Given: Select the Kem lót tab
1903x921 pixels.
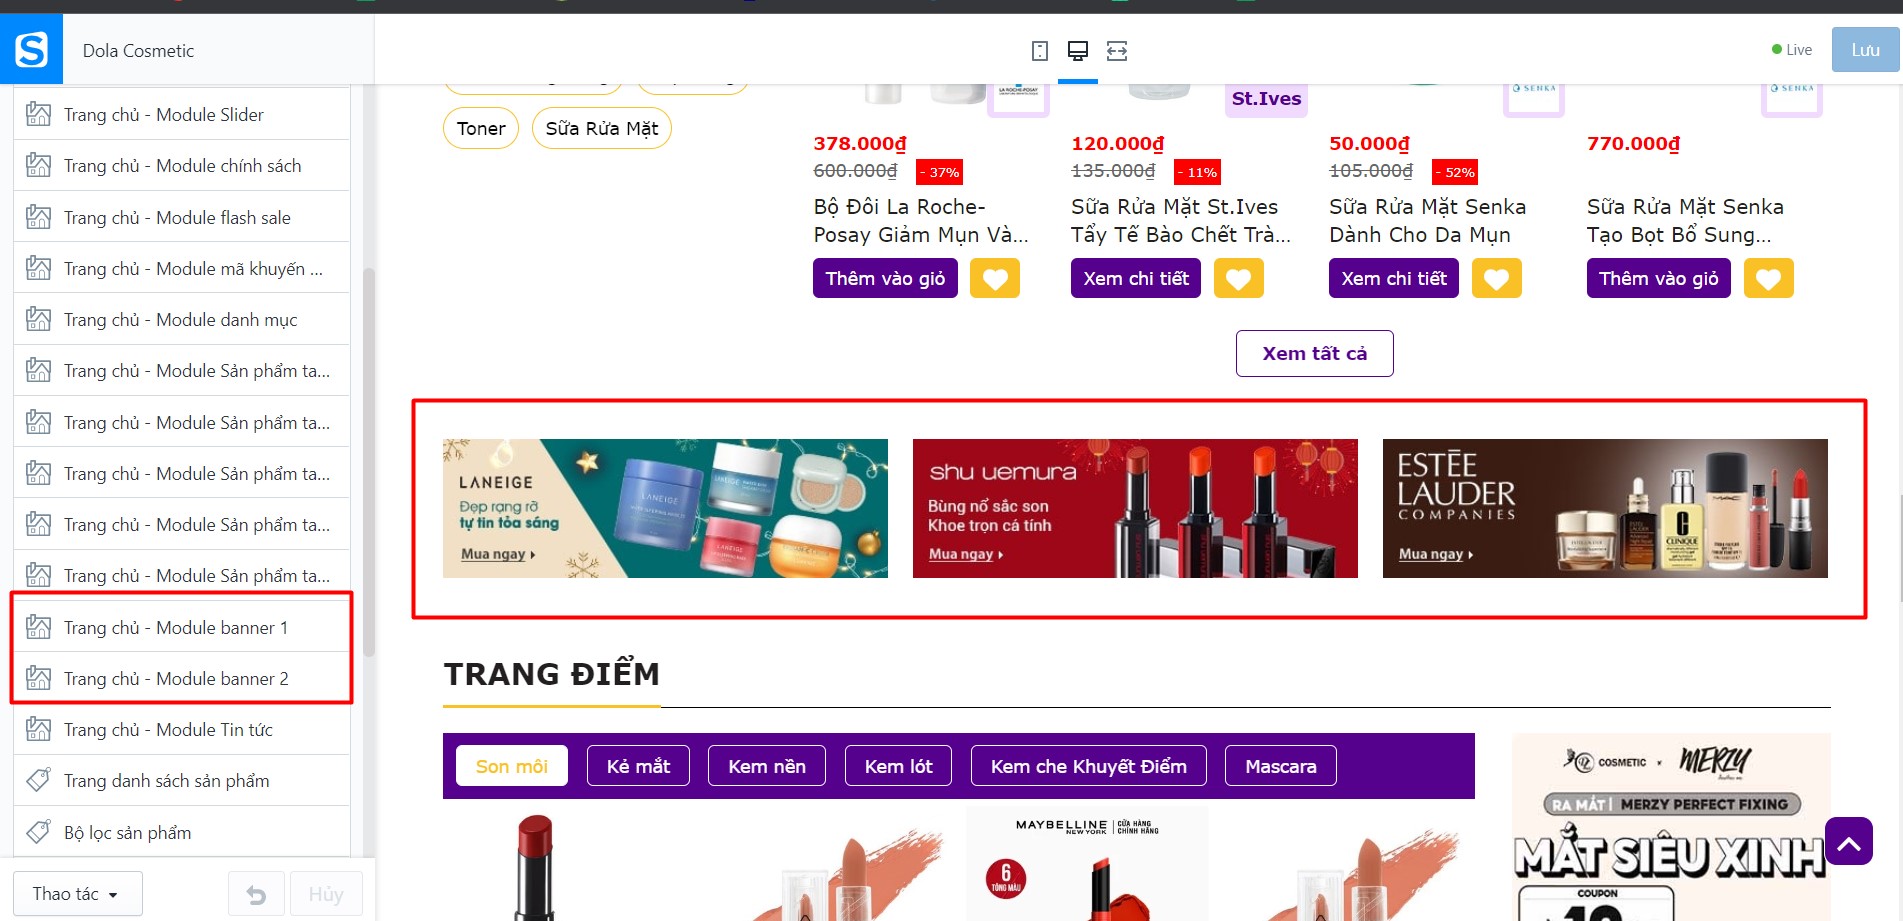Looking at the screenshot, I should pos(898,766).
